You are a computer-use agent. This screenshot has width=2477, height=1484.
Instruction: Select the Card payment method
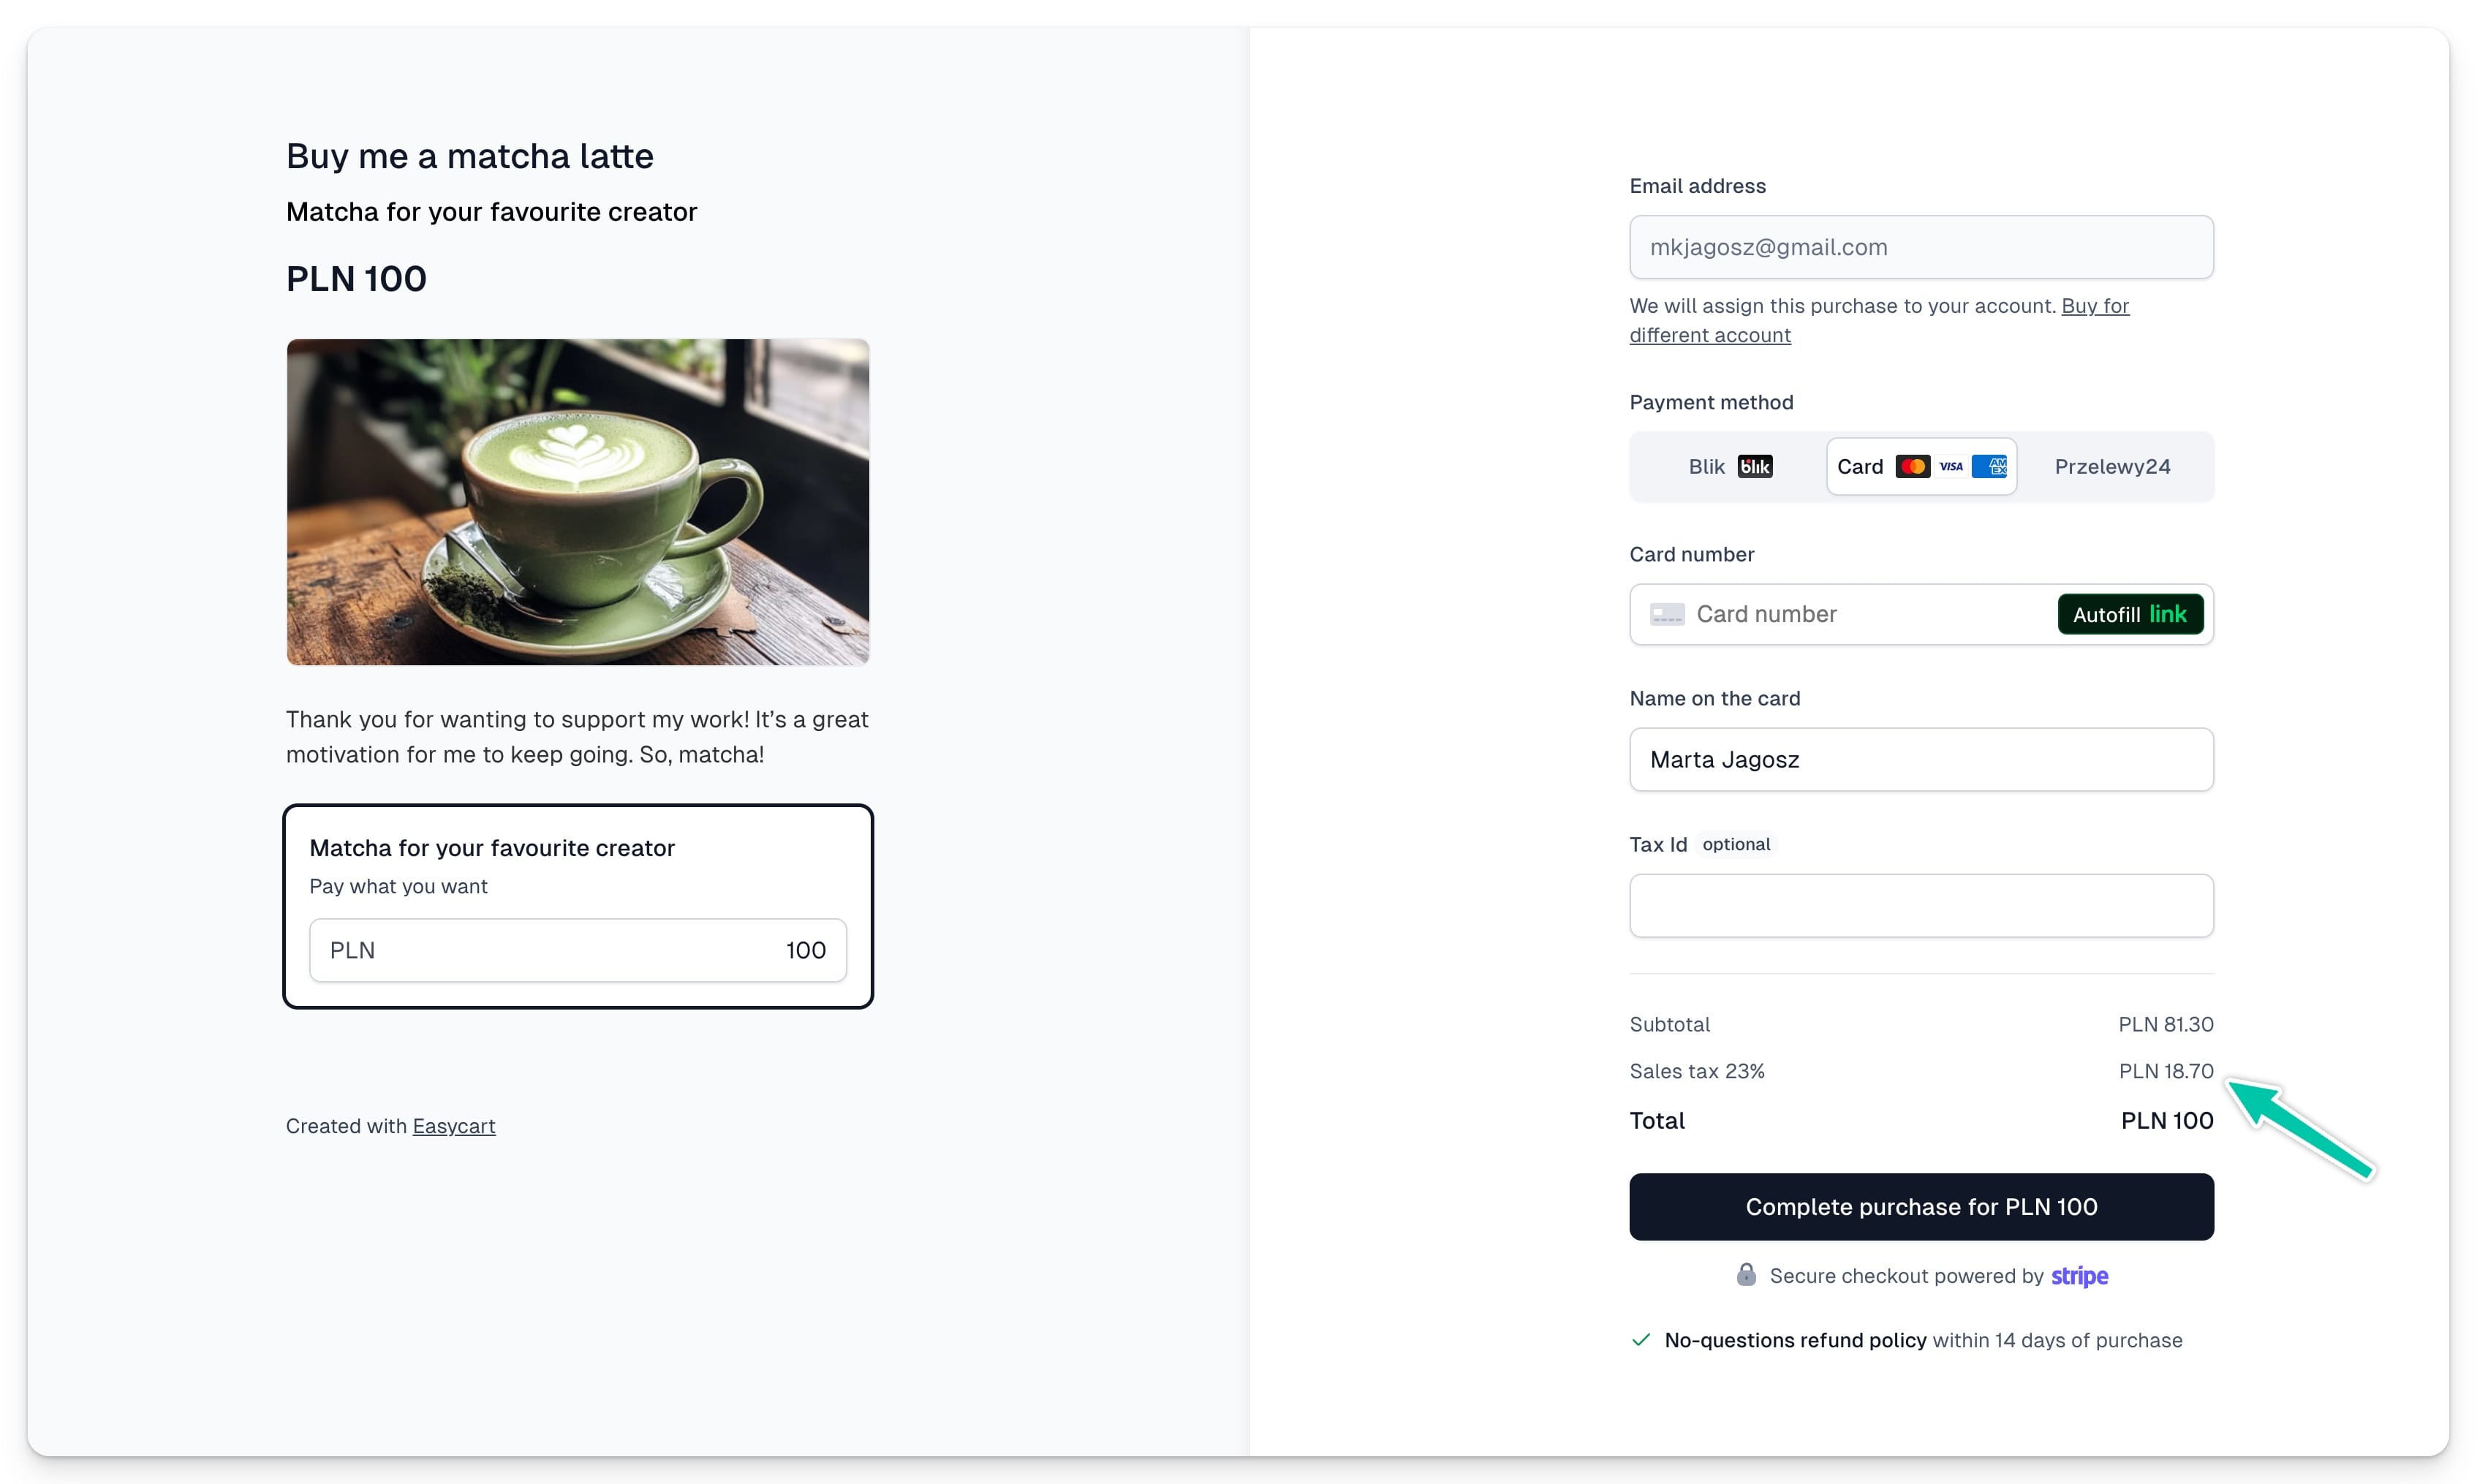coord(1921,467)
